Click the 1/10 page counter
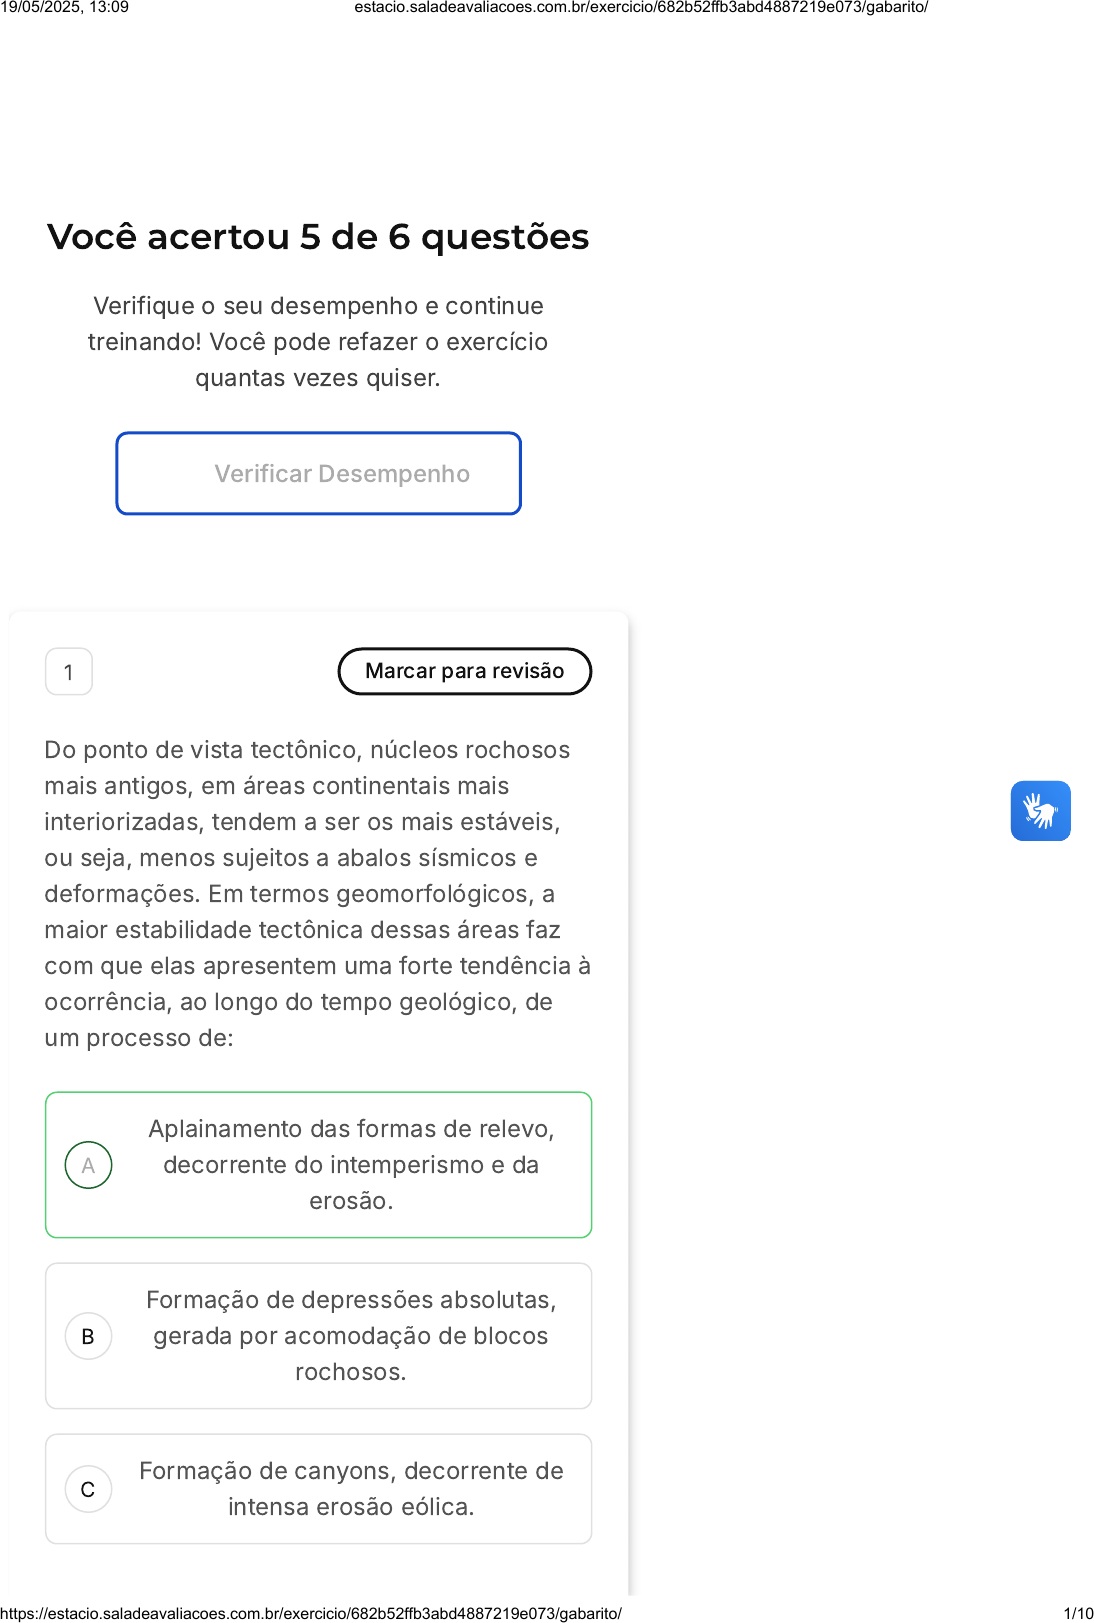 coord(1078,1613)
